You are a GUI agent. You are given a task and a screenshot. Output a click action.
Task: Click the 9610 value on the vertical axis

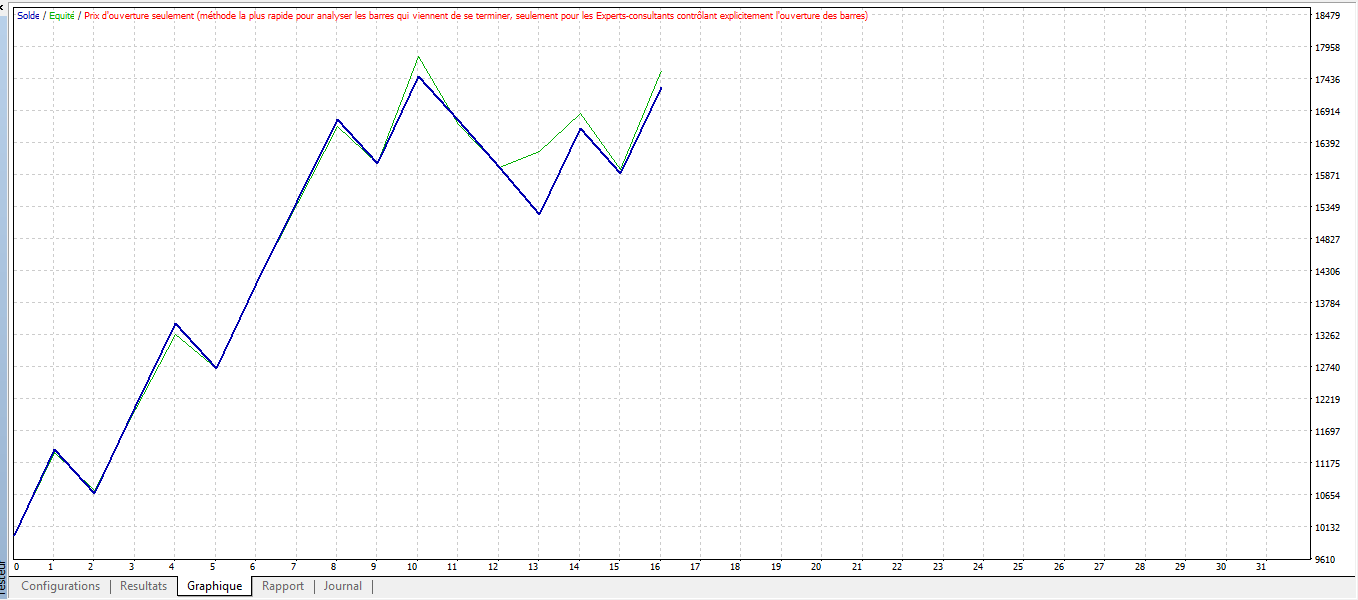coord(1327,559)
